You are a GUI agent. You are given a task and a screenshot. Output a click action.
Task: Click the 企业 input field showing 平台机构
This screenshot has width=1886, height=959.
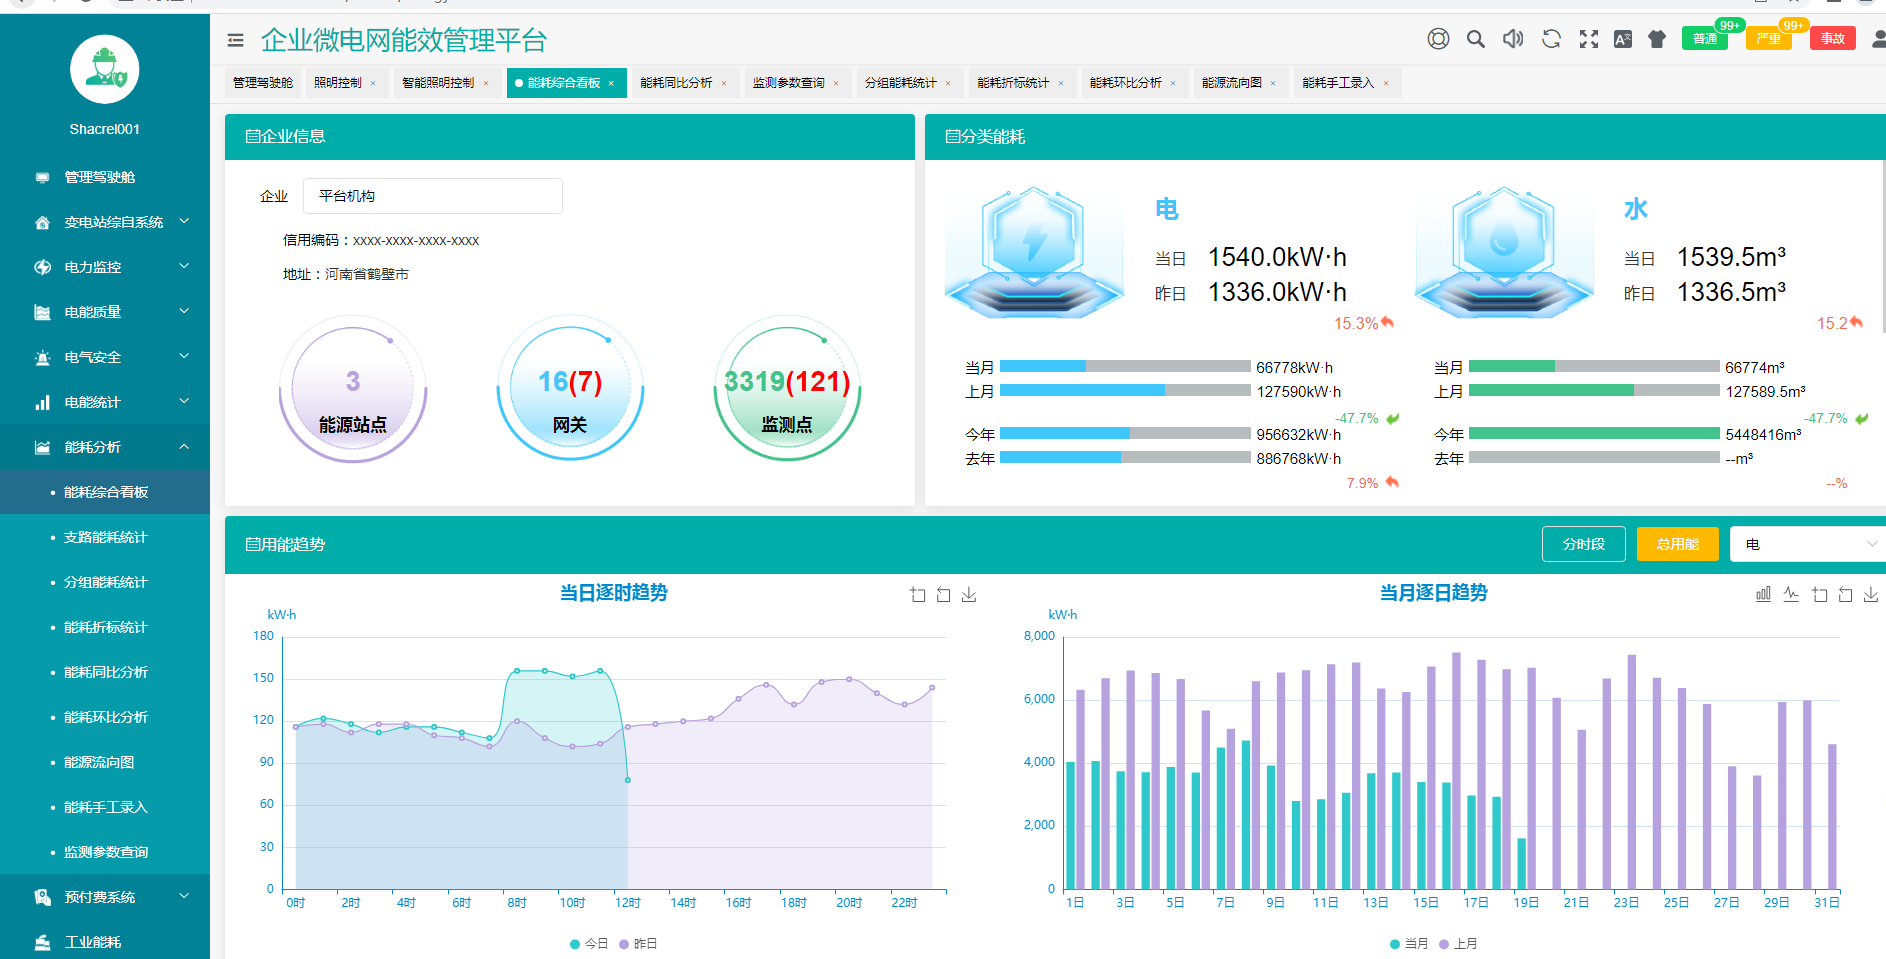(x=432, y=196)
